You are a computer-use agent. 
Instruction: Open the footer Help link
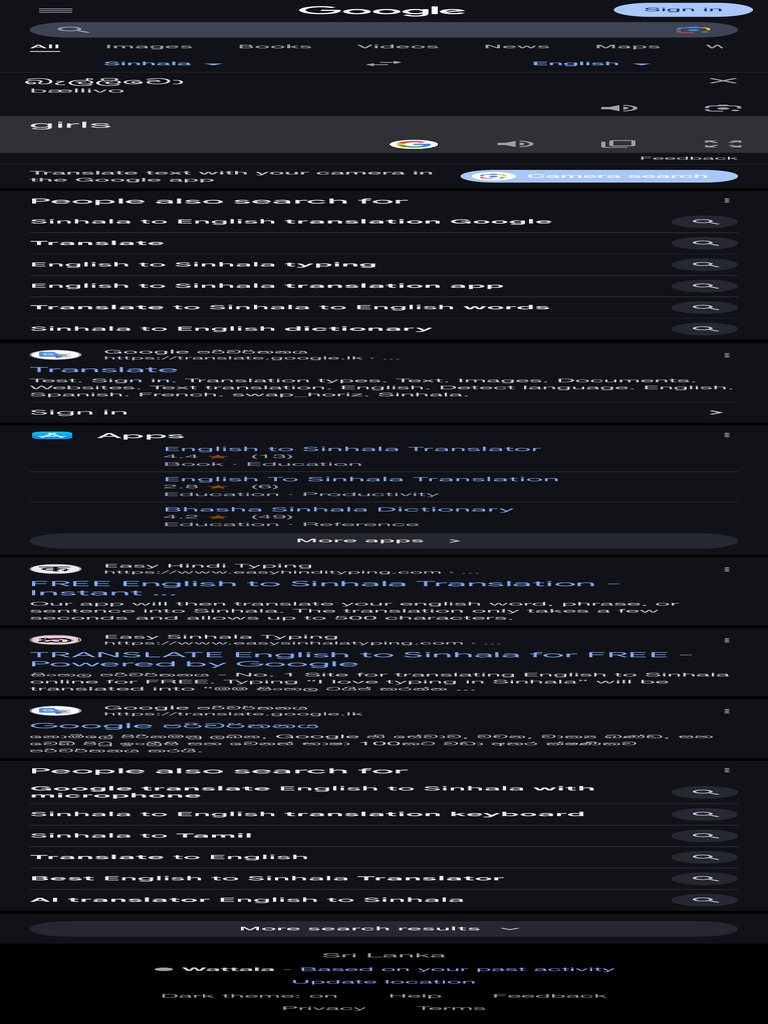[415, 996]
